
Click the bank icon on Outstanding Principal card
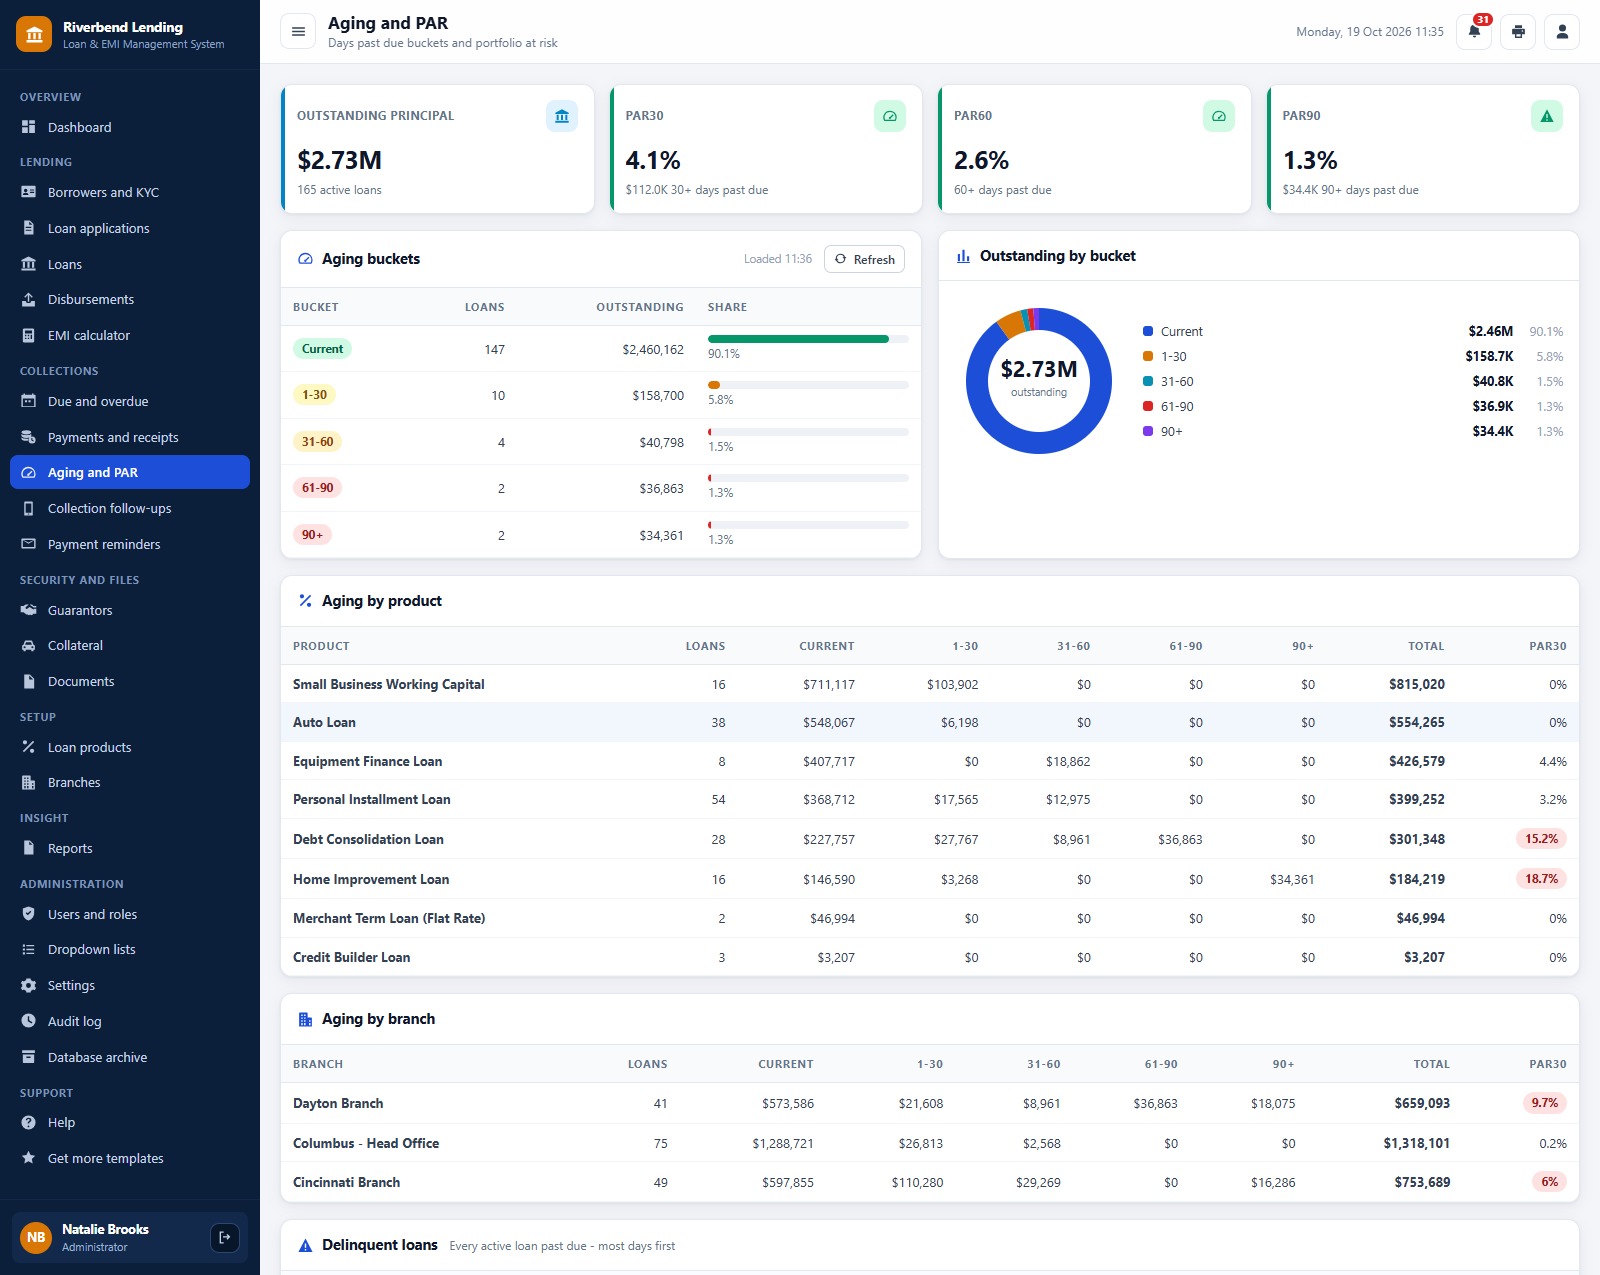pos(562,116)
